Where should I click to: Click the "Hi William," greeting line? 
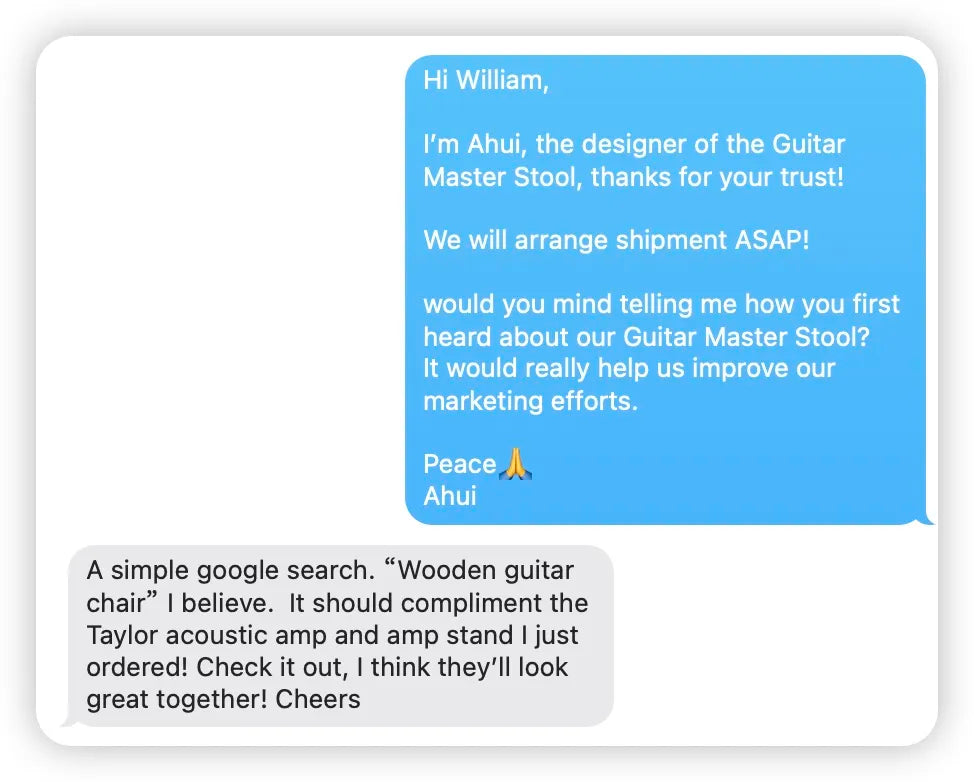485,81
